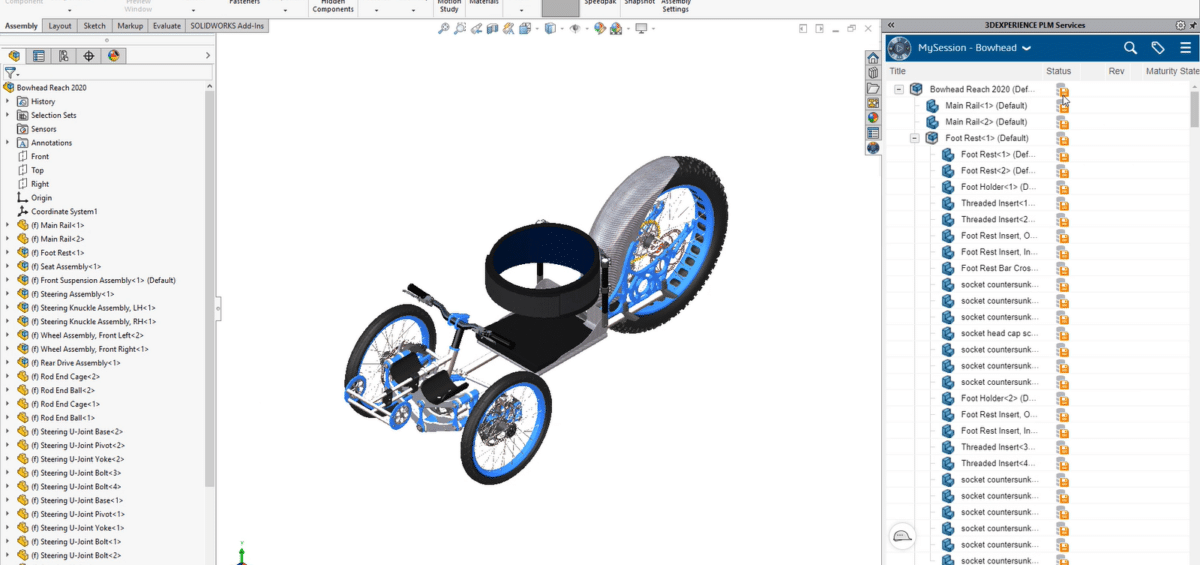1200x565 pixels.
Task: Pin the 3DEXPERIENCE PLM Services panel
Action: click(1193, 25)
